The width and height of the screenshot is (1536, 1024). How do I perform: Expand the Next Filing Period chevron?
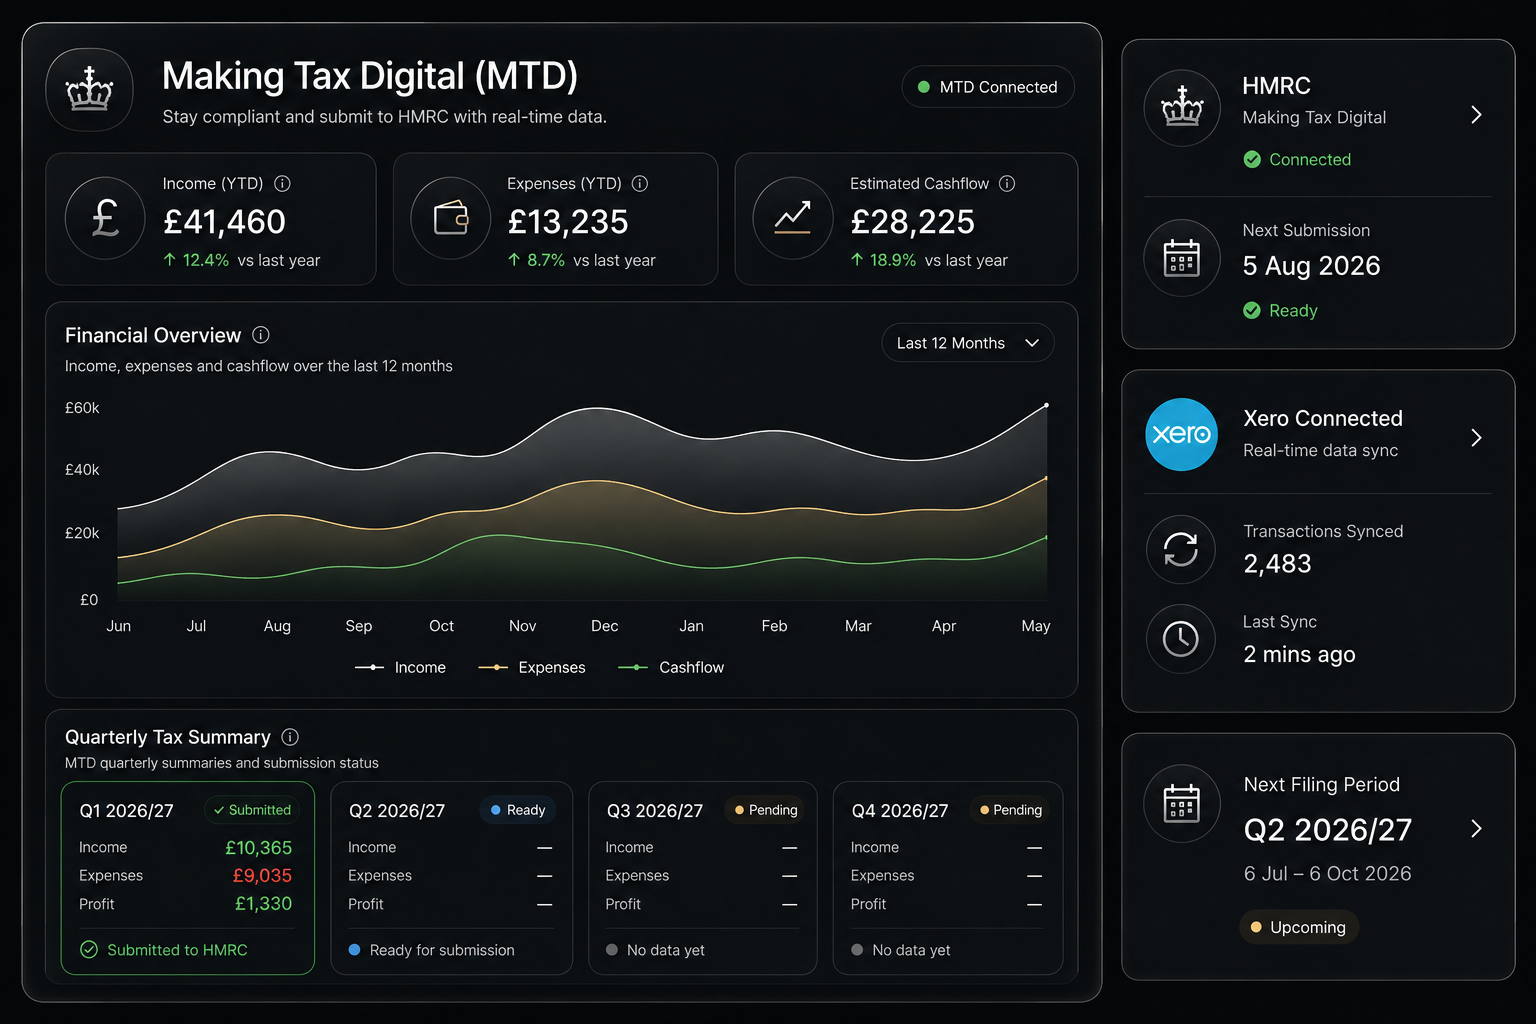(x=1477, y=829)
